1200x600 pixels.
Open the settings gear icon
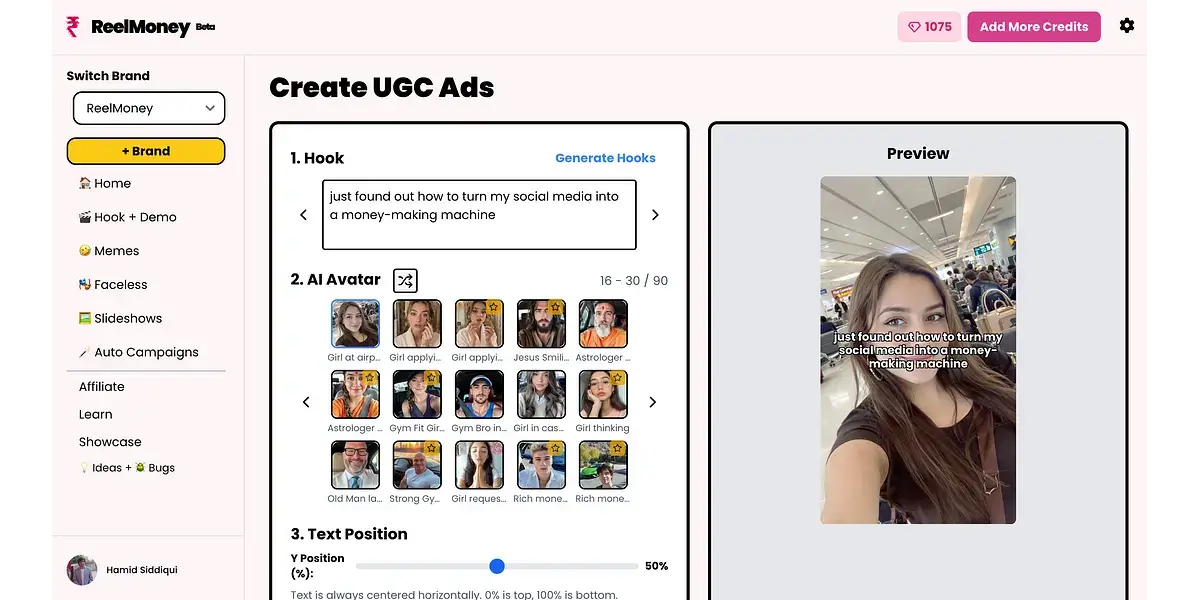pos(1127,26)
